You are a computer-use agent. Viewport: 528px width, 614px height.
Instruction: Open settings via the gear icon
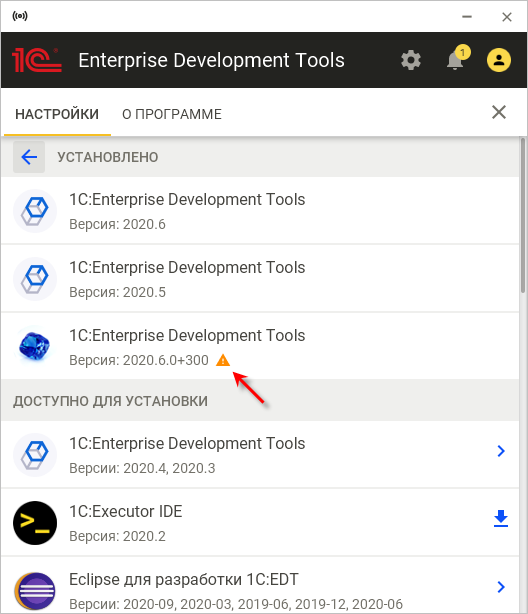click(410, 60)
